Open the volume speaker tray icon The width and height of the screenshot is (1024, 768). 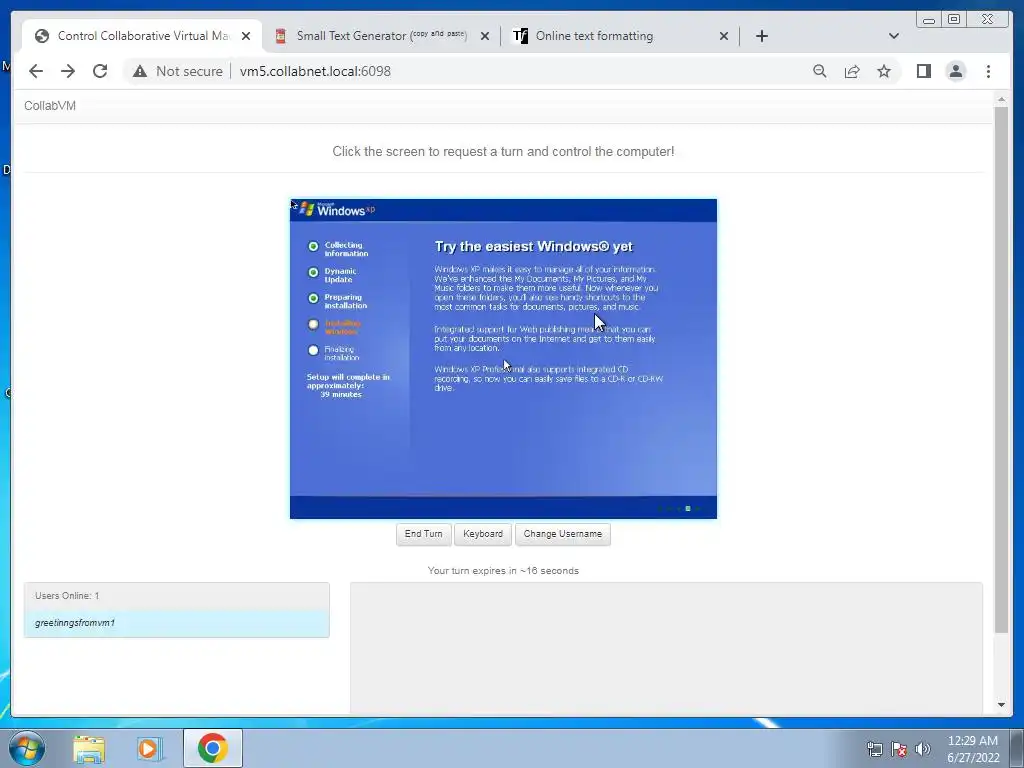923,749
